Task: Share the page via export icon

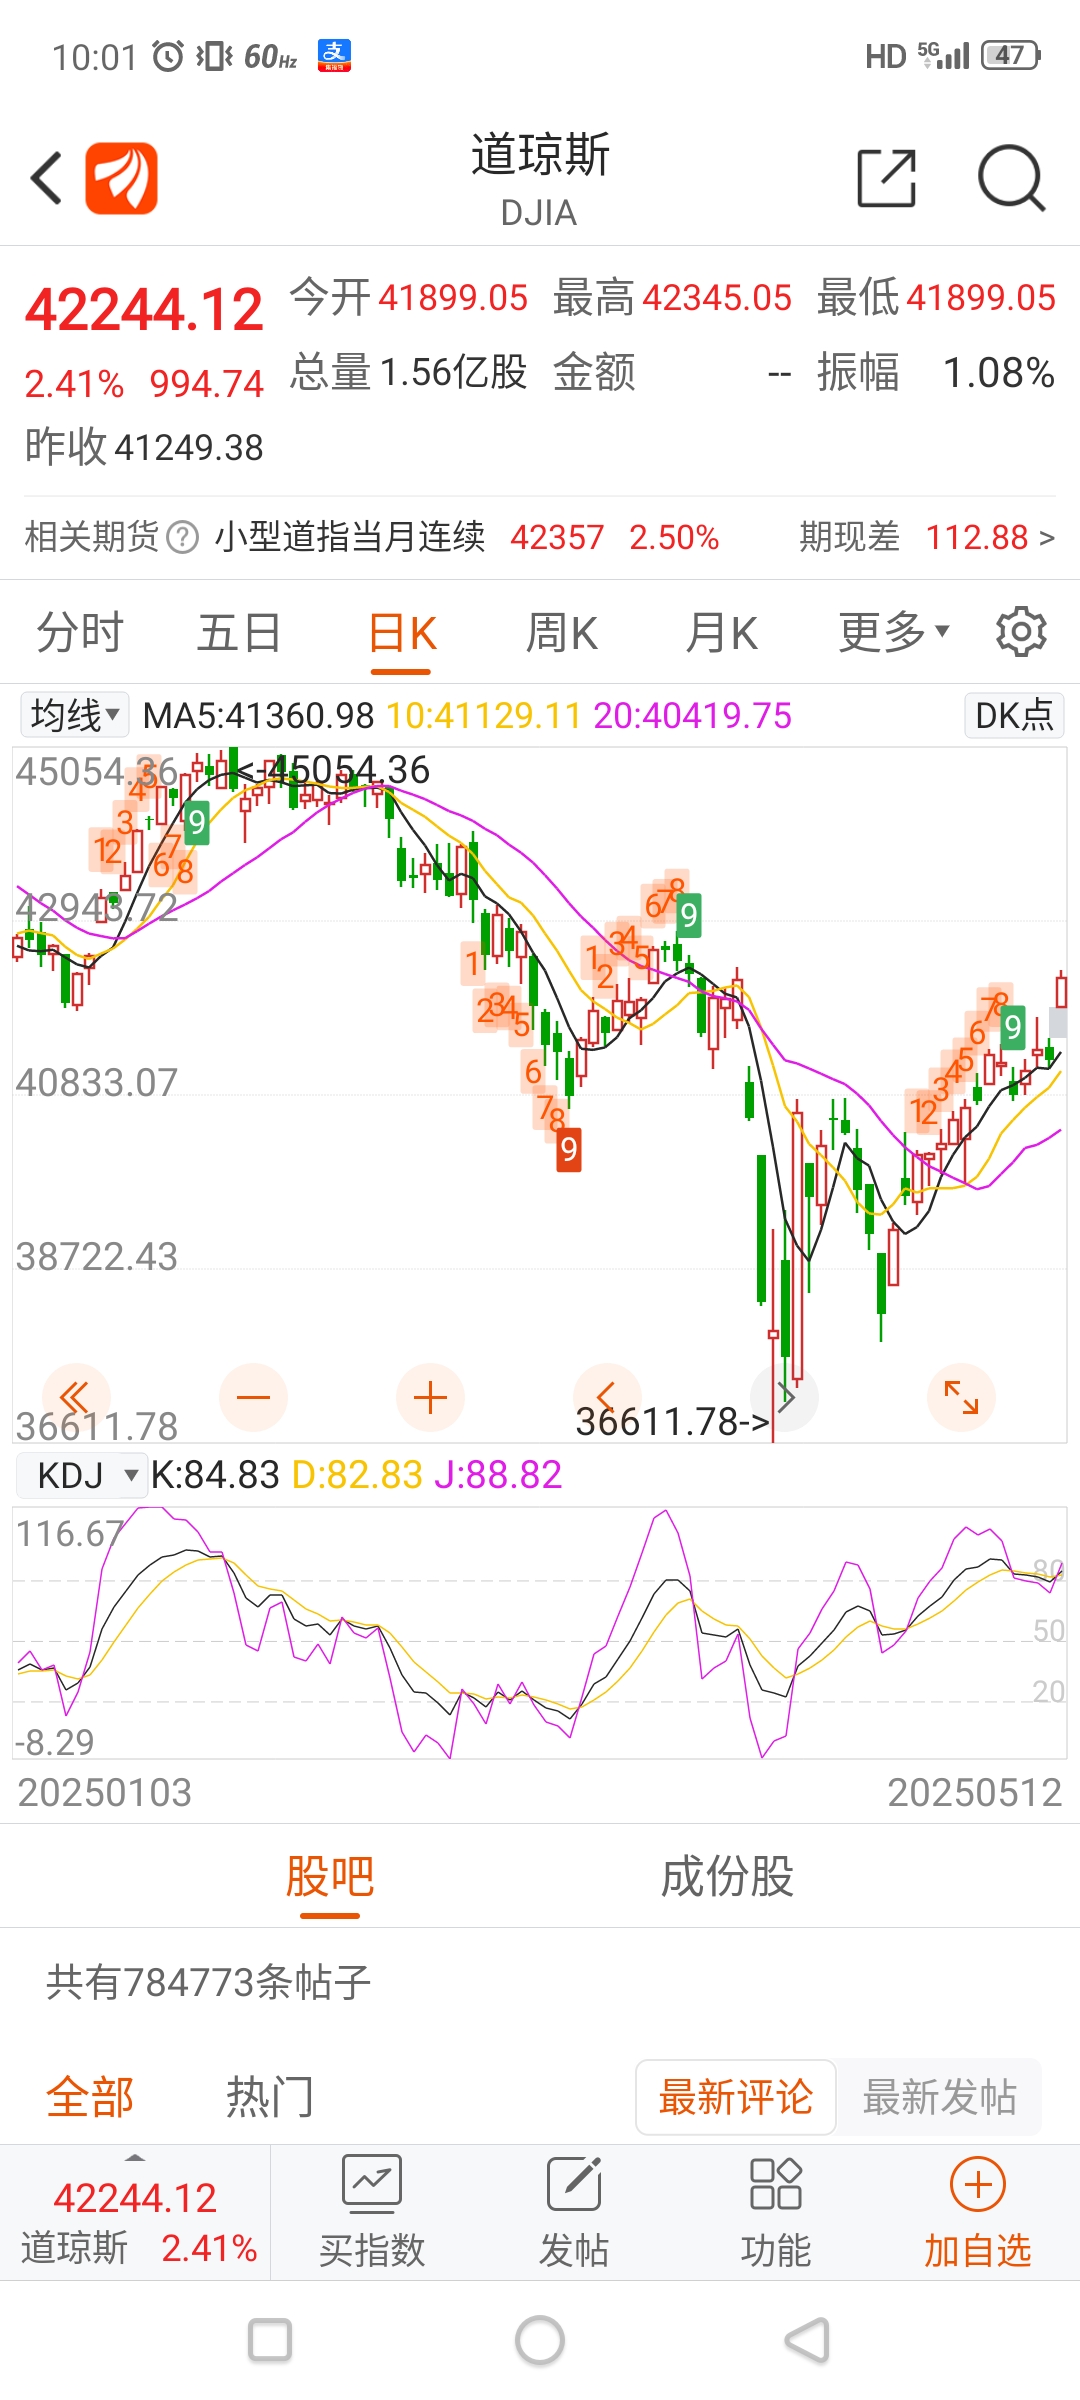Action: [x=887, y=178]
